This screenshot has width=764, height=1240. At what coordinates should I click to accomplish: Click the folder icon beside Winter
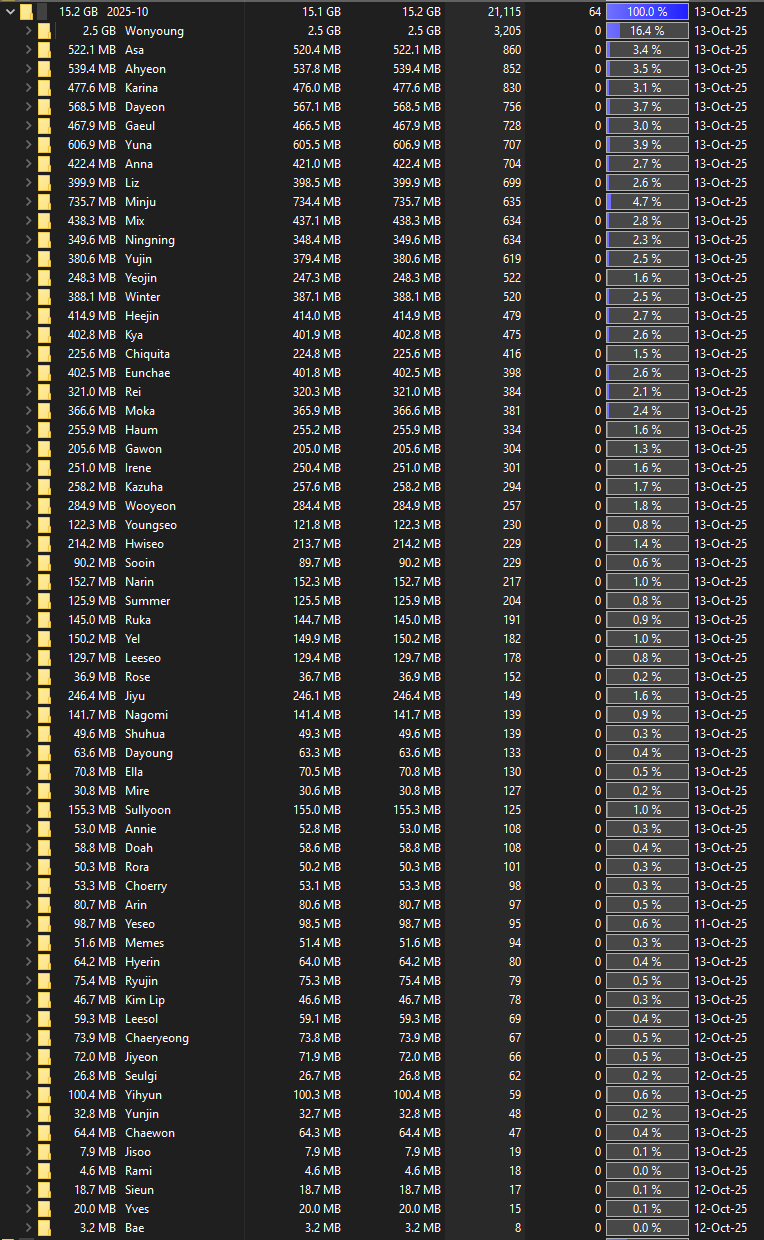tap(44, 297)
